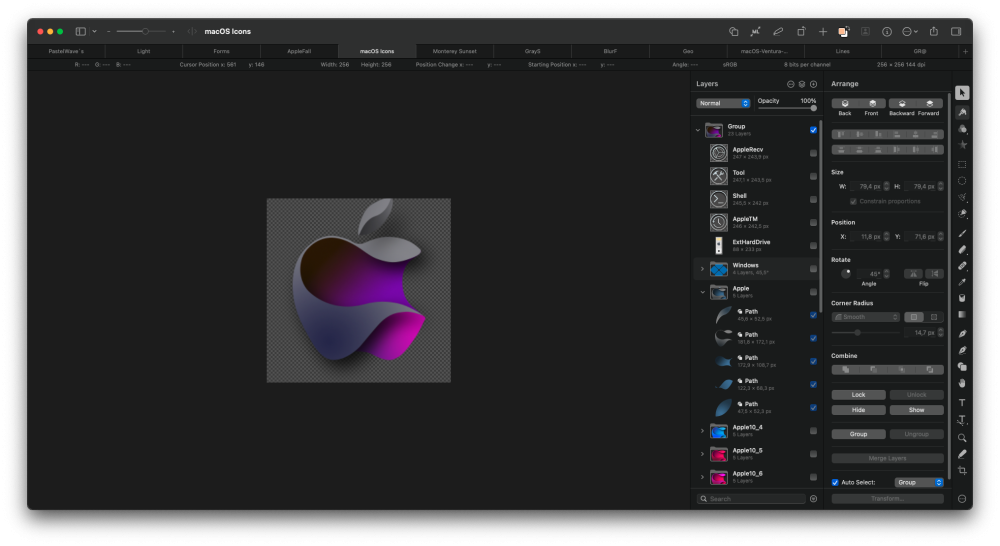Switch to the BlurF tab
Image resolution: width=1000 pixels, height=546 pixels.
[x=610, y=51]
